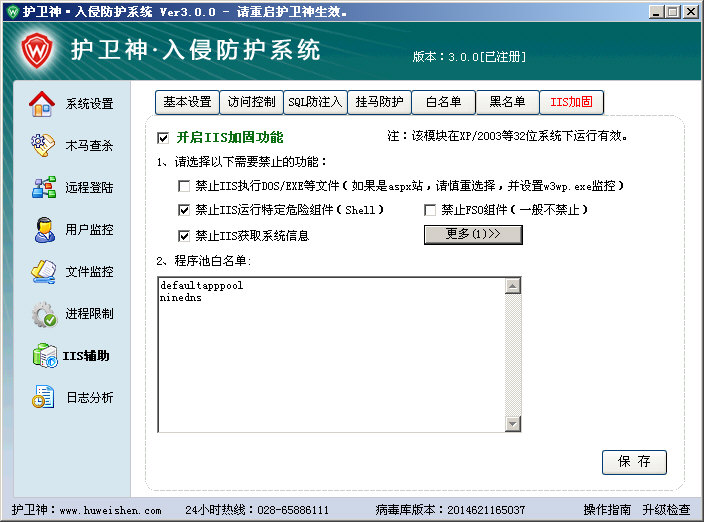This screenshot has height=522, width=704.
Task: Select the IIS辅助 sidebar label
Action: pos(86,356)
